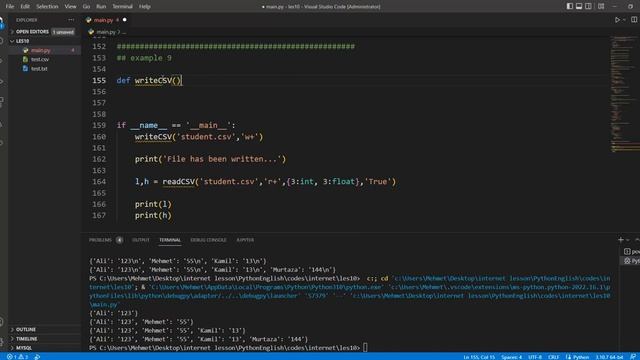Viewport: 640px width, 360px height.
Task: Place cursor on line 155 def writeCSV()
Action: (149, 80)
